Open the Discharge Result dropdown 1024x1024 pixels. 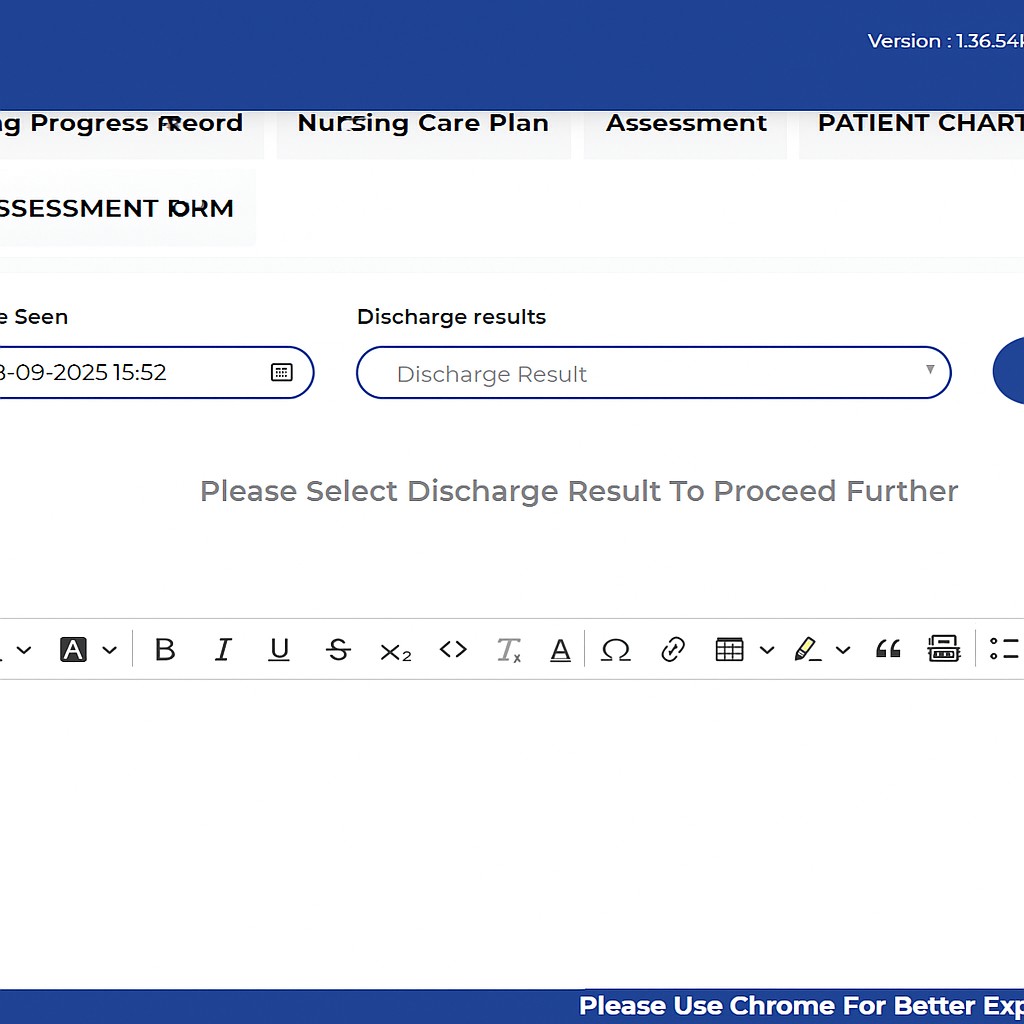(653, 373)
